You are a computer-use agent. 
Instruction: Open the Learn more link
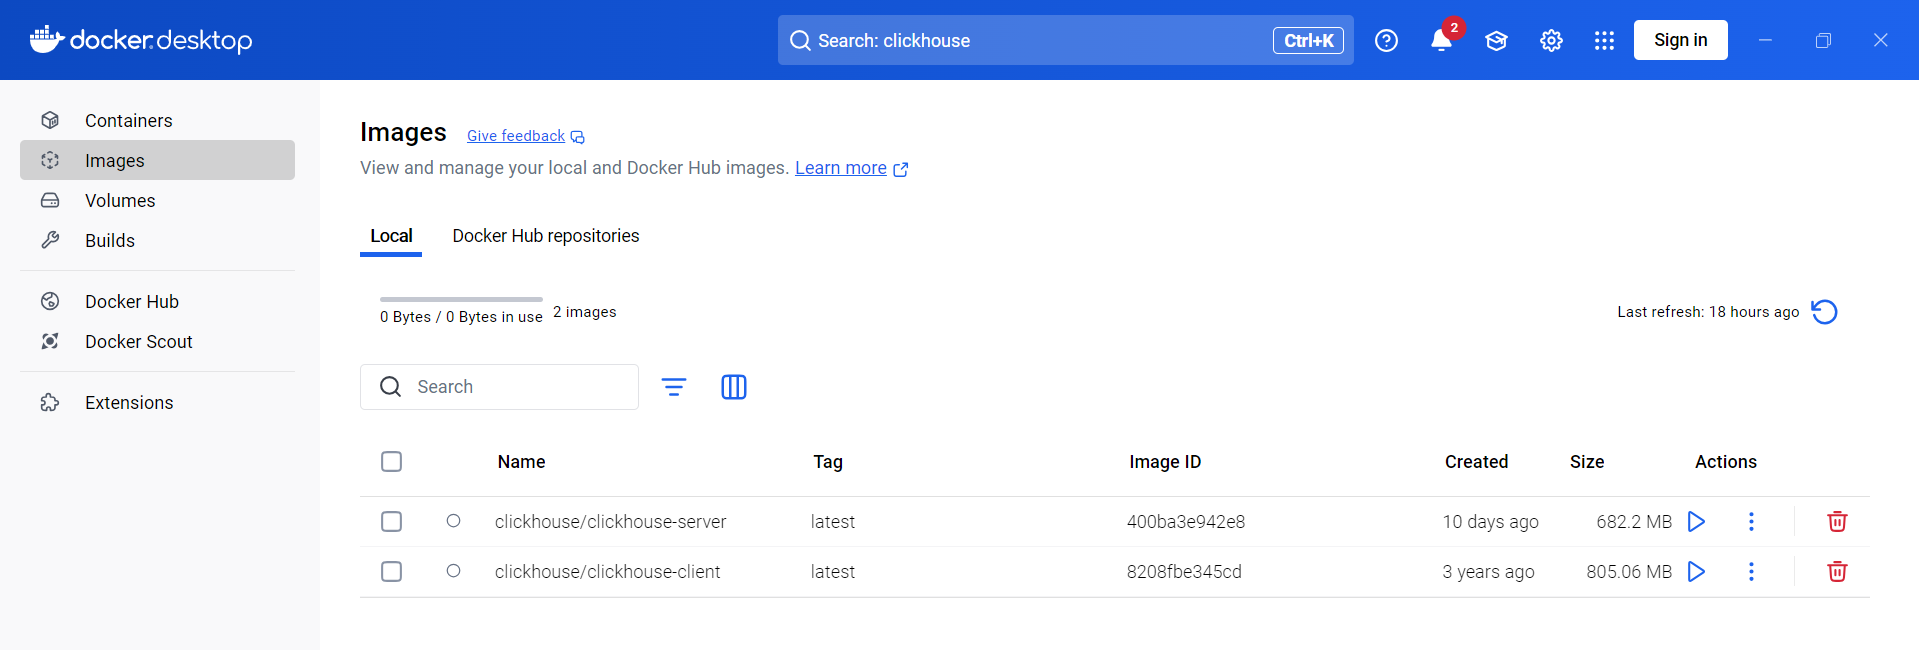841,168
